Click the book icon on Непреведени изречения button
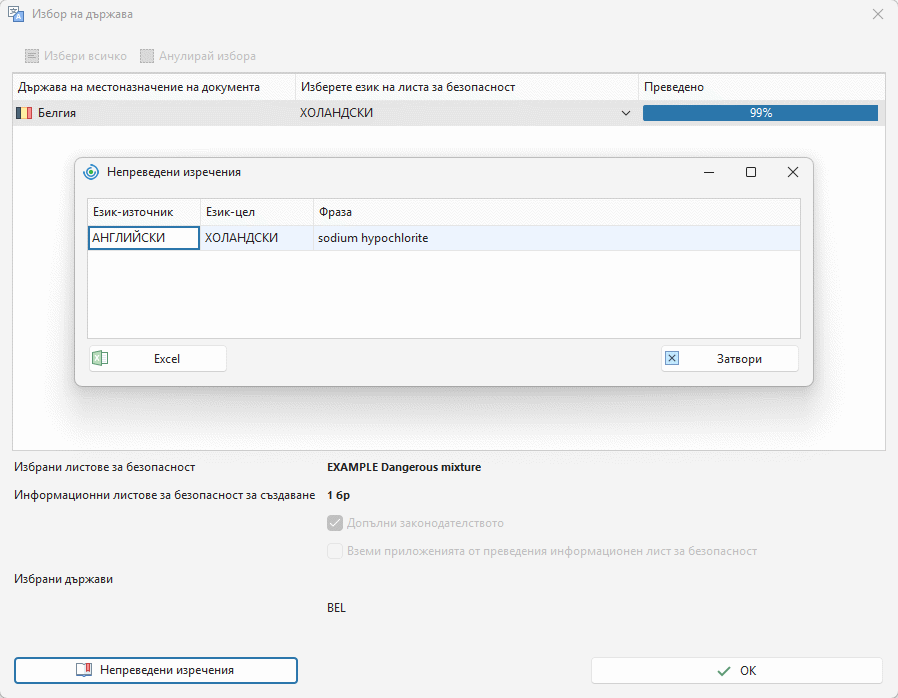This screenshot has height=698, width=898. click(x=84, y=670)
